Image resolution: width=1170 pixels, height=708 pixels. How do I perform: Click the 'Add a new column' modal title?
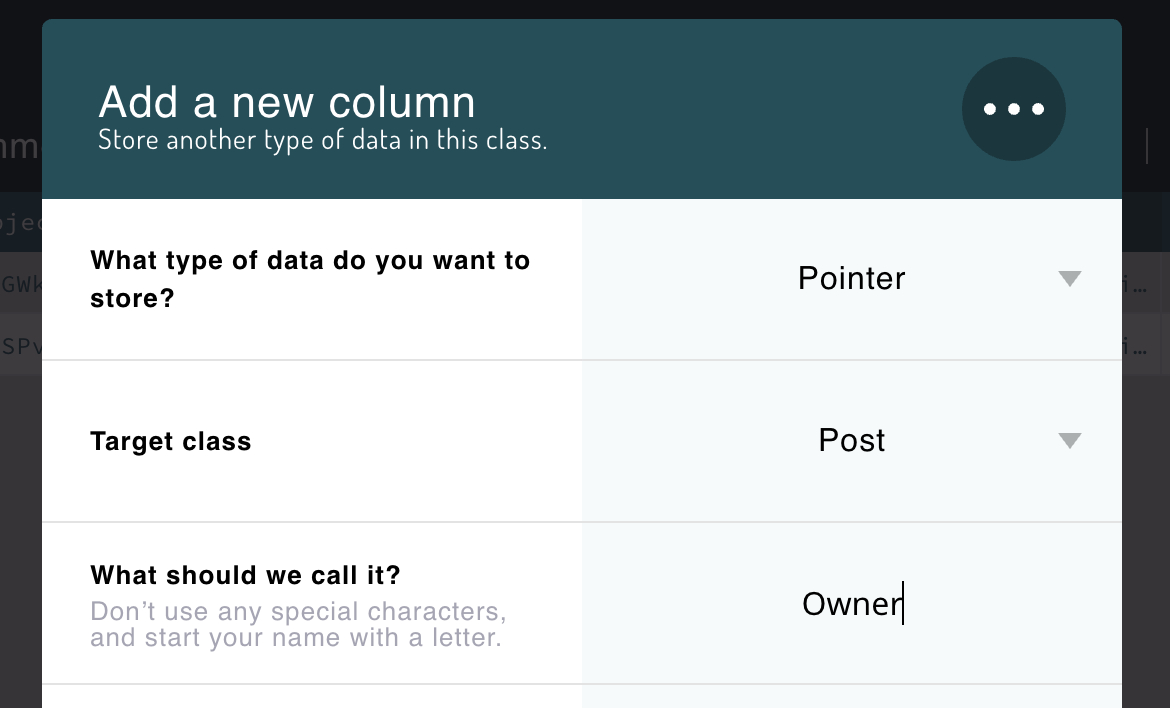click(287, 102)
